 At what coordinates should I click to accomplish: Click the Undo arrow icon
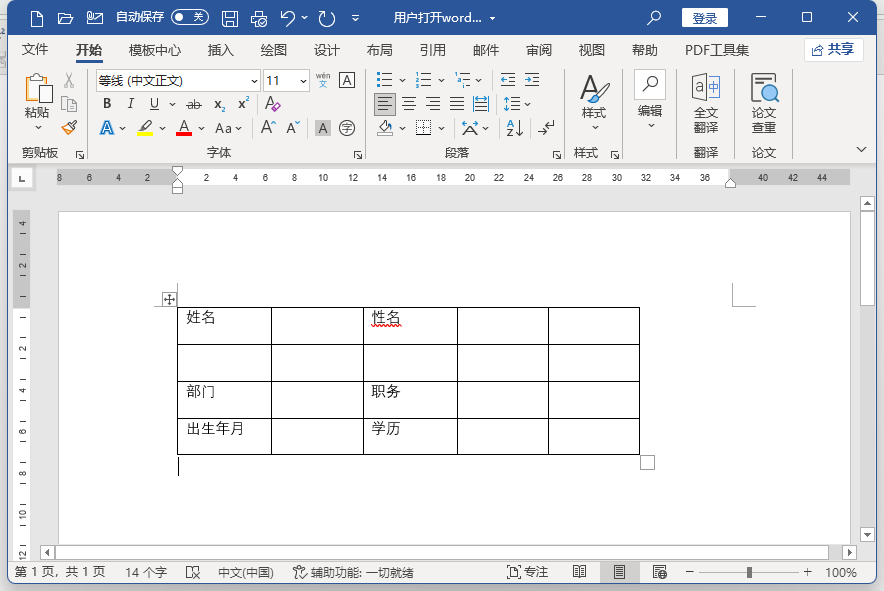coord(288,18)
